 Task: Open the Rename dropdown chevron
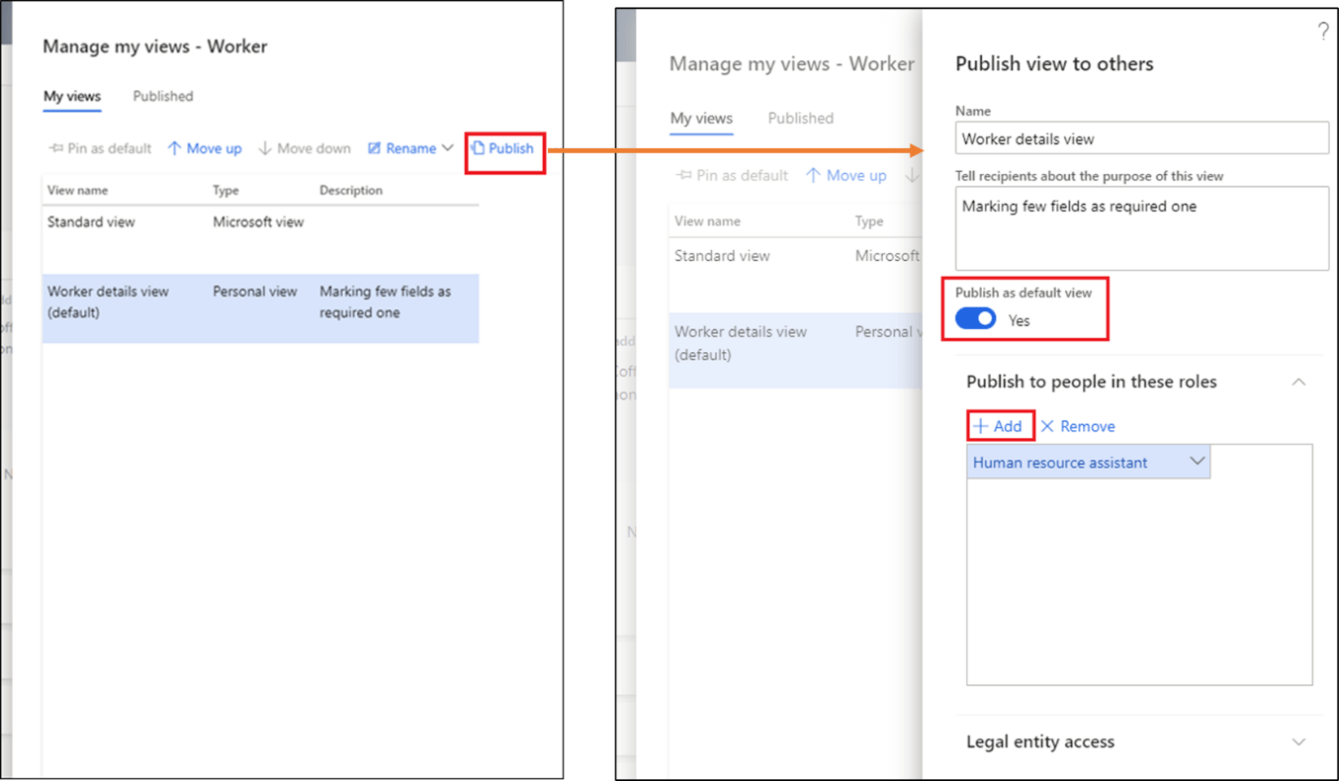tap(446, 148)
